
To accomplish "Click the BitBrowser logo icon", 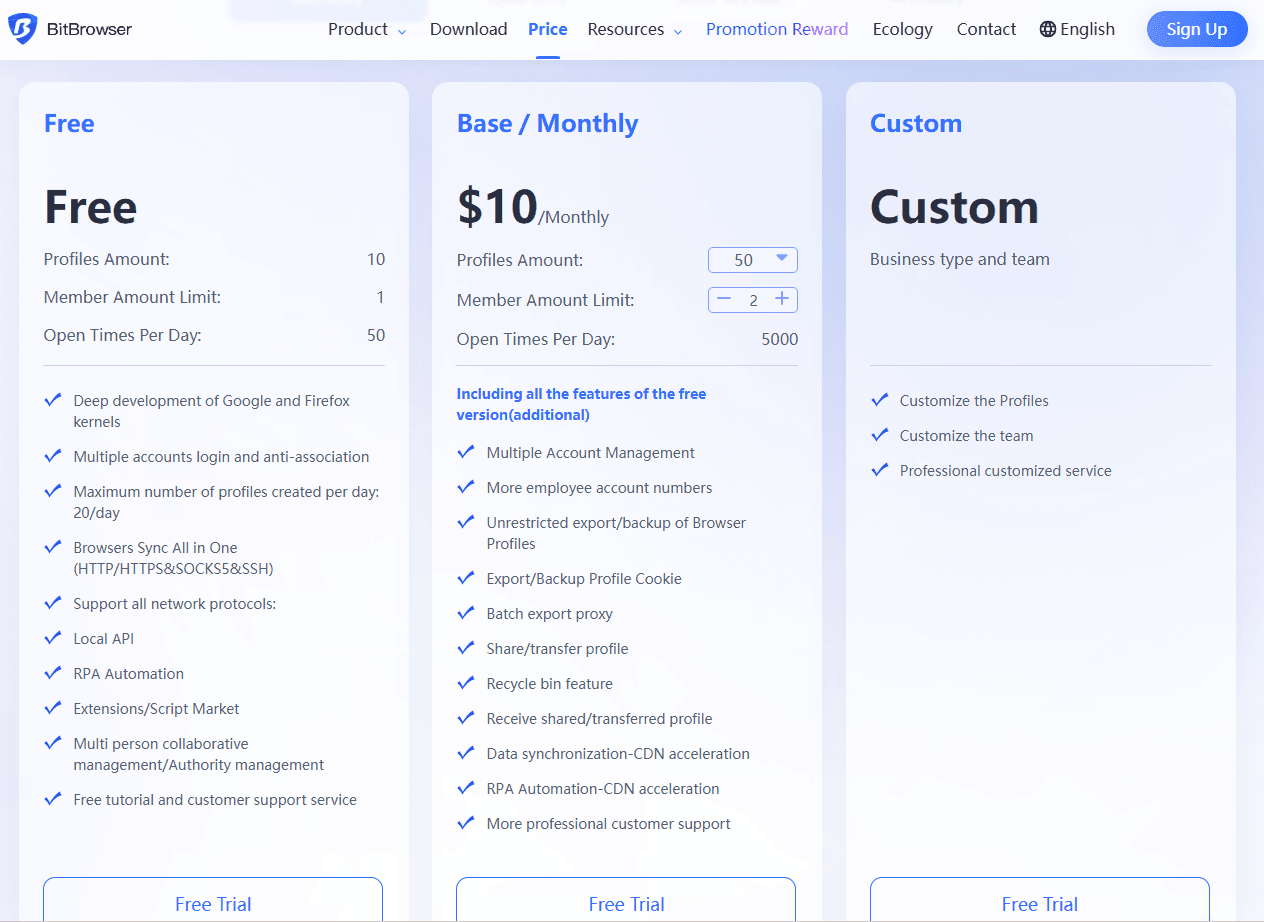I will (x=21, y=28).
